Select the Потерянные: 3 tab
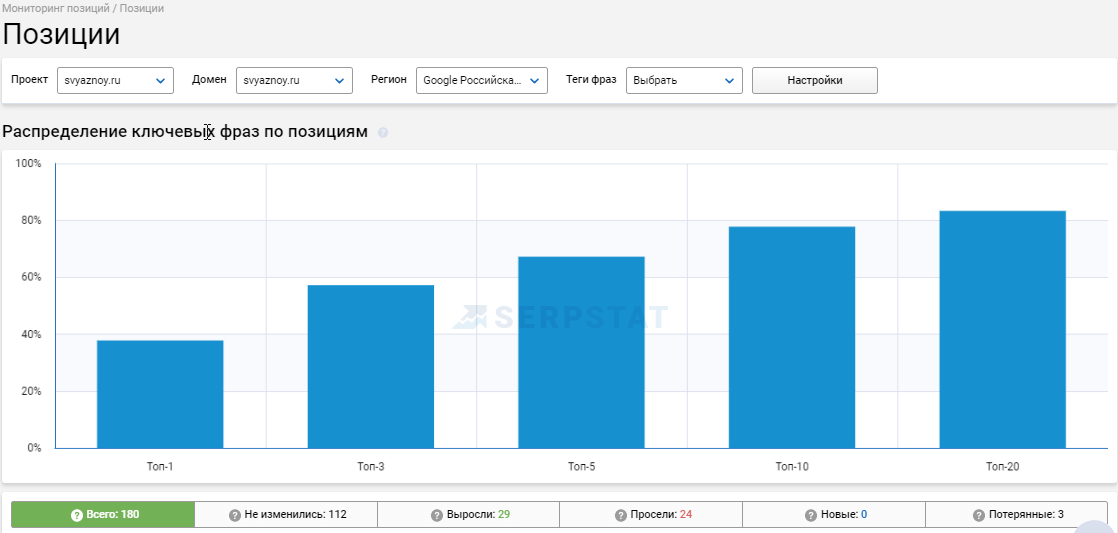 (x=1017, y=514)
